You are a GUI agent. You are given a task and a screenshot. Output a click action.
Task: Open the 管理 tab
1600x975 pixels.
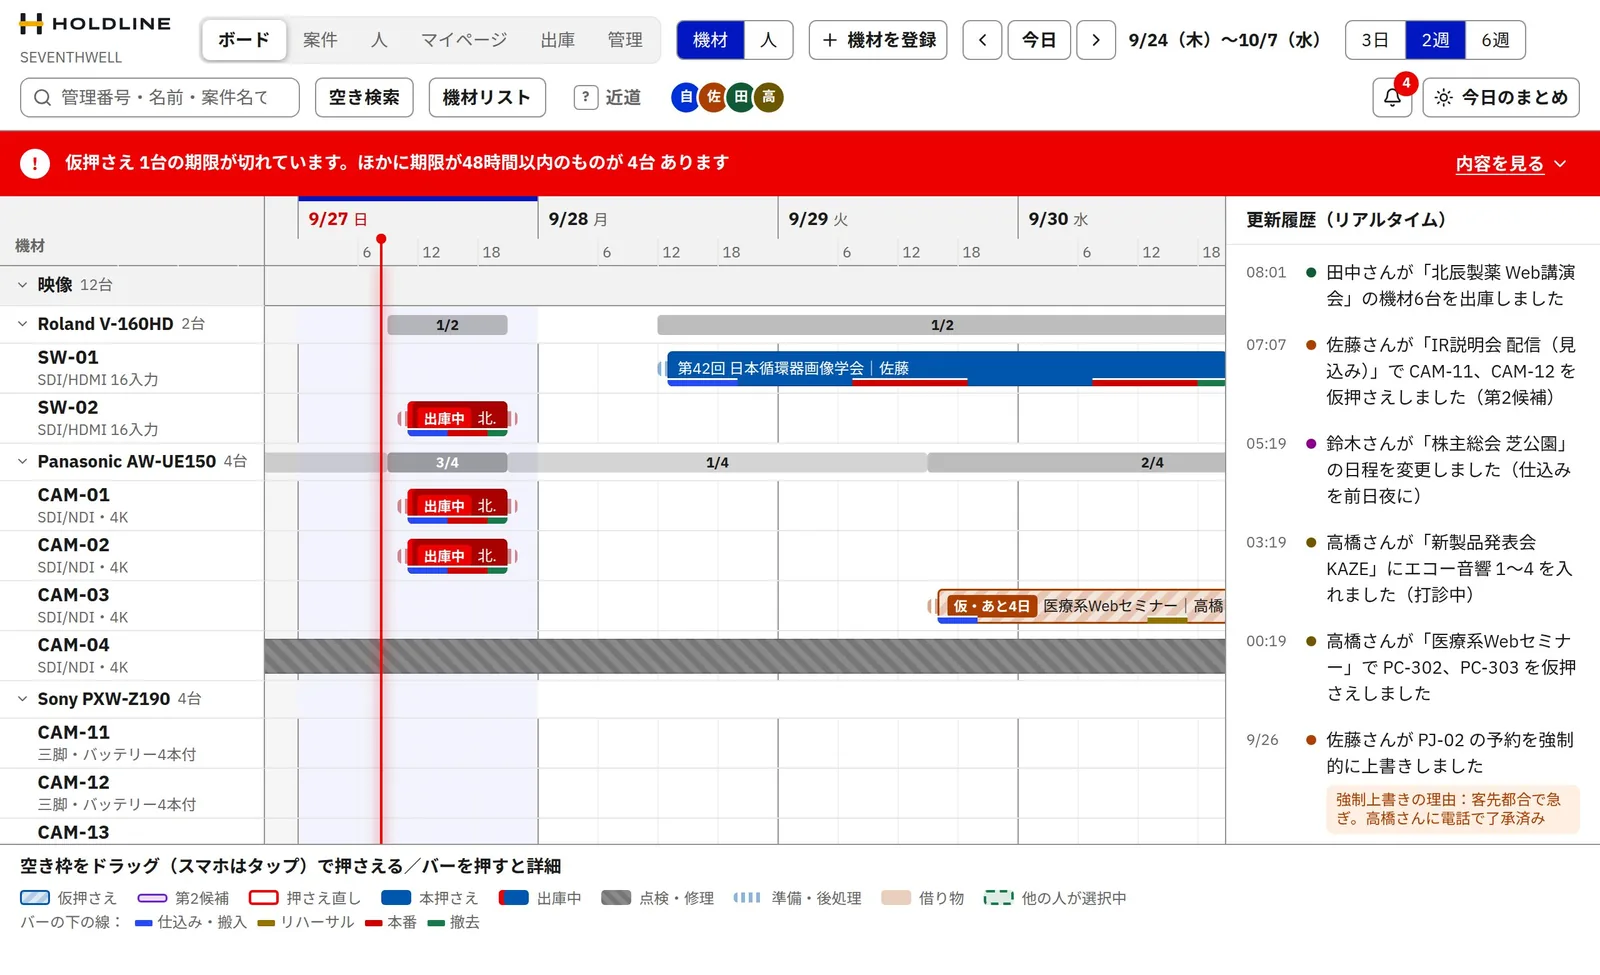click(x=625, y=40)
